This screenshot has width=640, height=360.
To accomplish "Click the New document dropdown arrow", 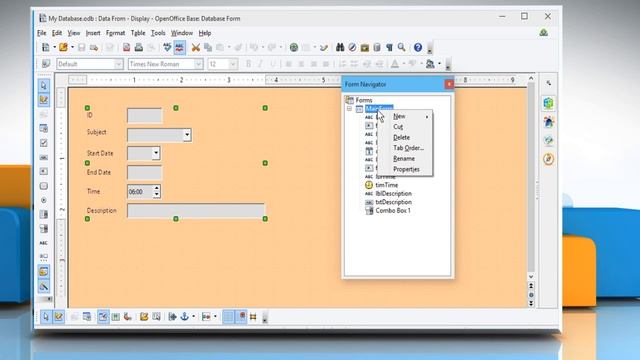I will click(x=54, y=47).
